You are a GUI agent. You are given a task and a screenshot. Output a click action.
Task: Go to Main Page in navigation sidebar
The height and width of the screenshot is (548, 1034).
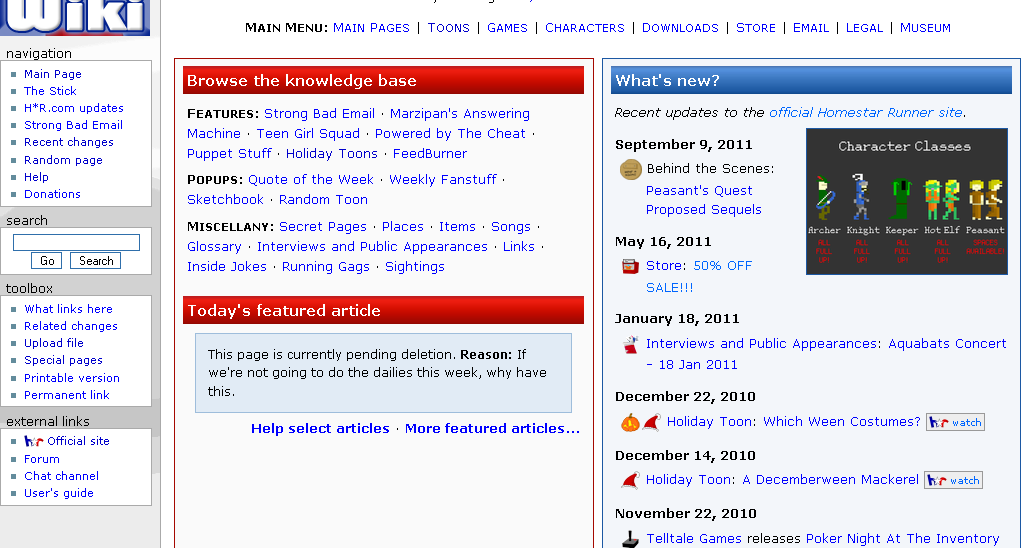pos(53,74)
